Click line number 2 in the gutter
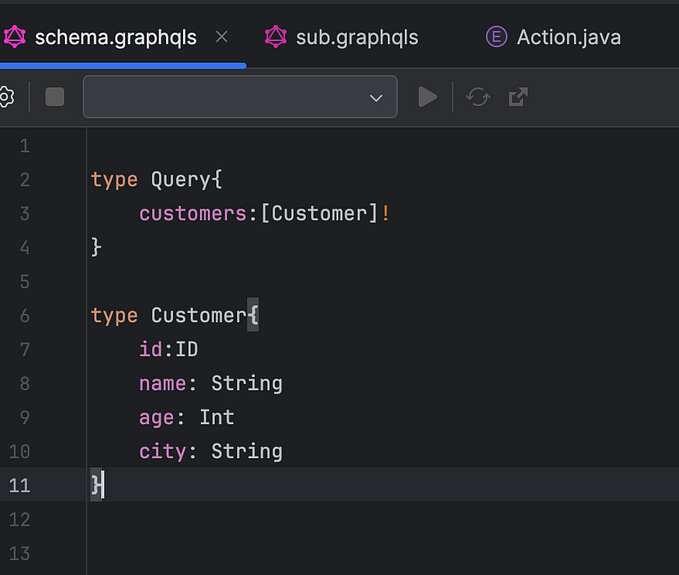The height and width of the screenshot is (575, 679). 25,180
